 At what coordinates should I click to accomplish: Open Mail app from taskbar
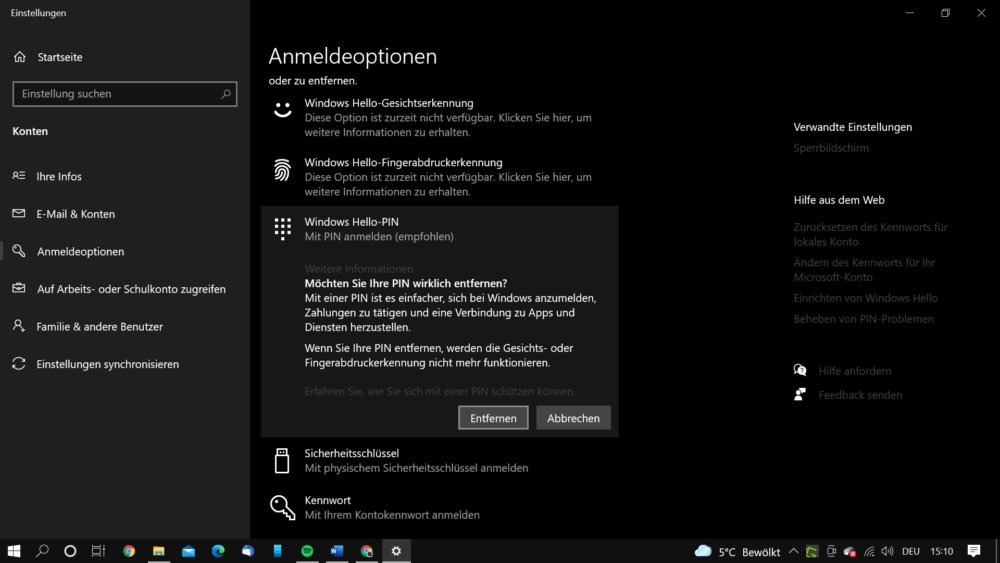(188, 551)
